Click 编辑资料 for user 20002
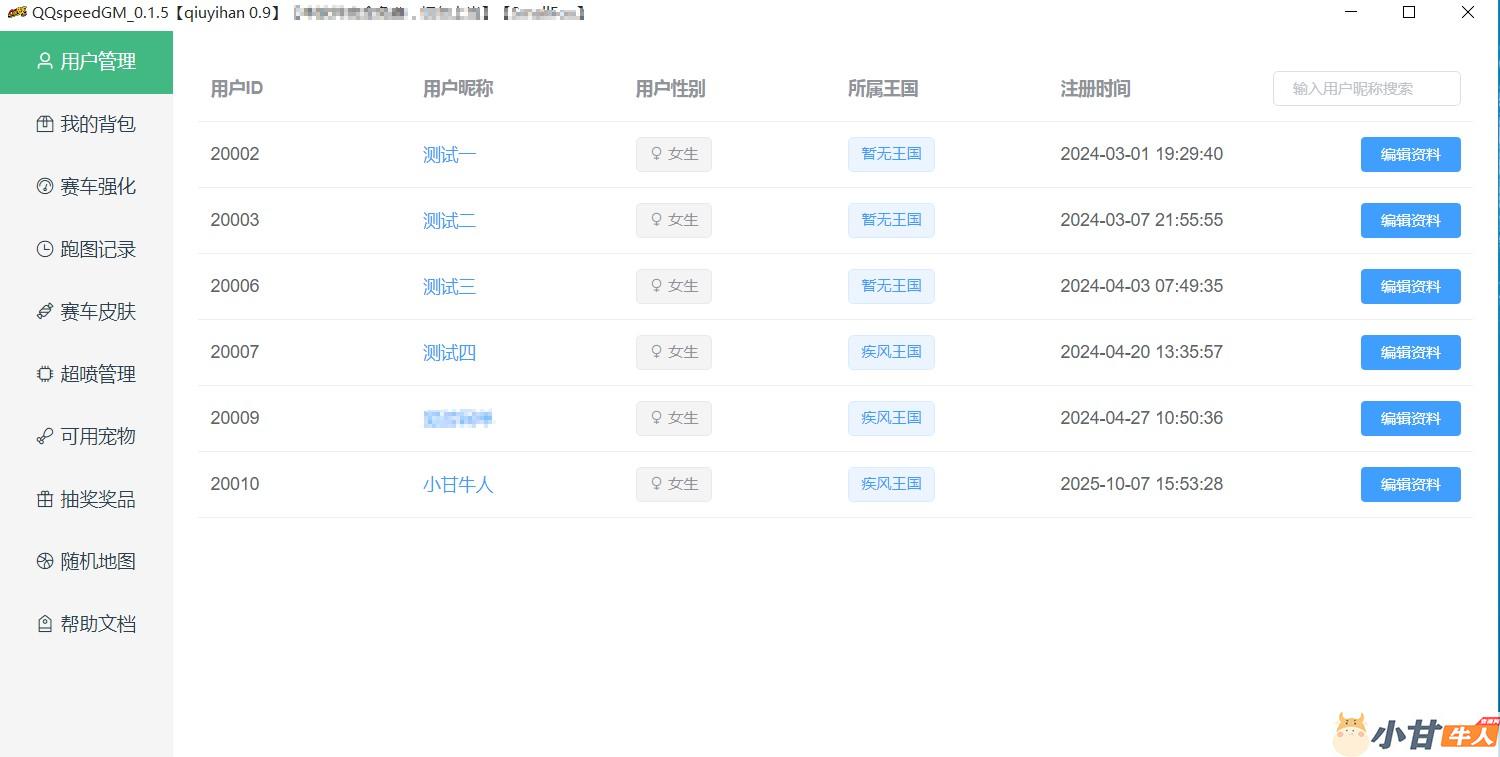The image size is (1500, 757). 1410,154
